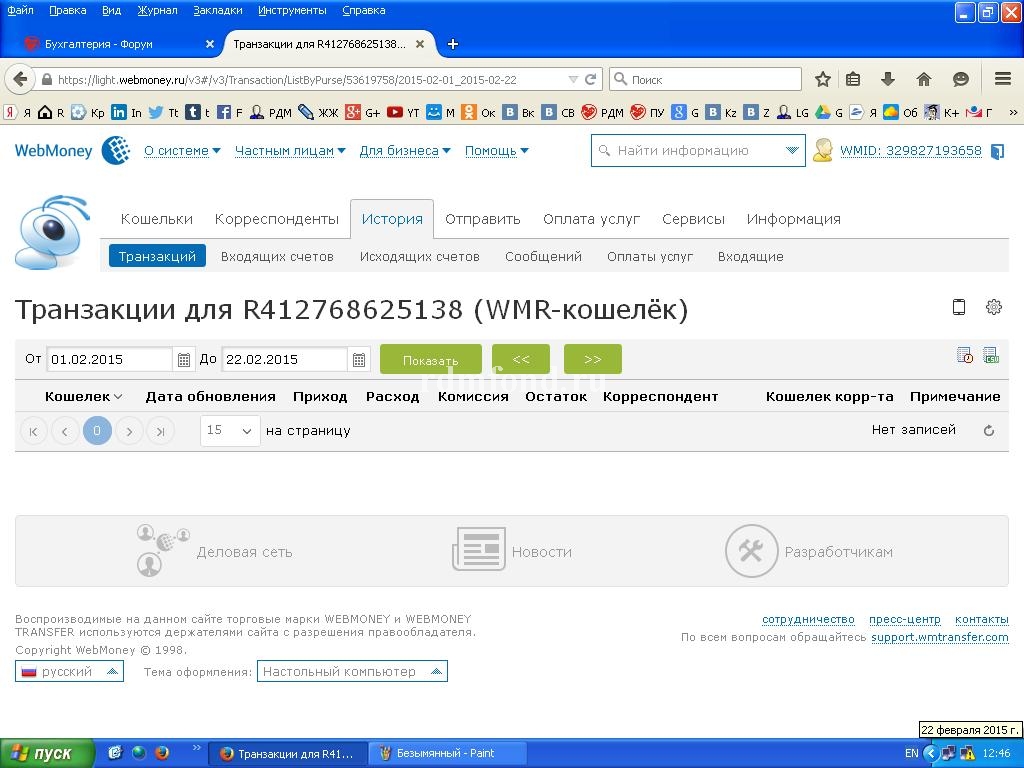Open the settings gear icon
This screenshot has width=1024, height=768.
994,307
